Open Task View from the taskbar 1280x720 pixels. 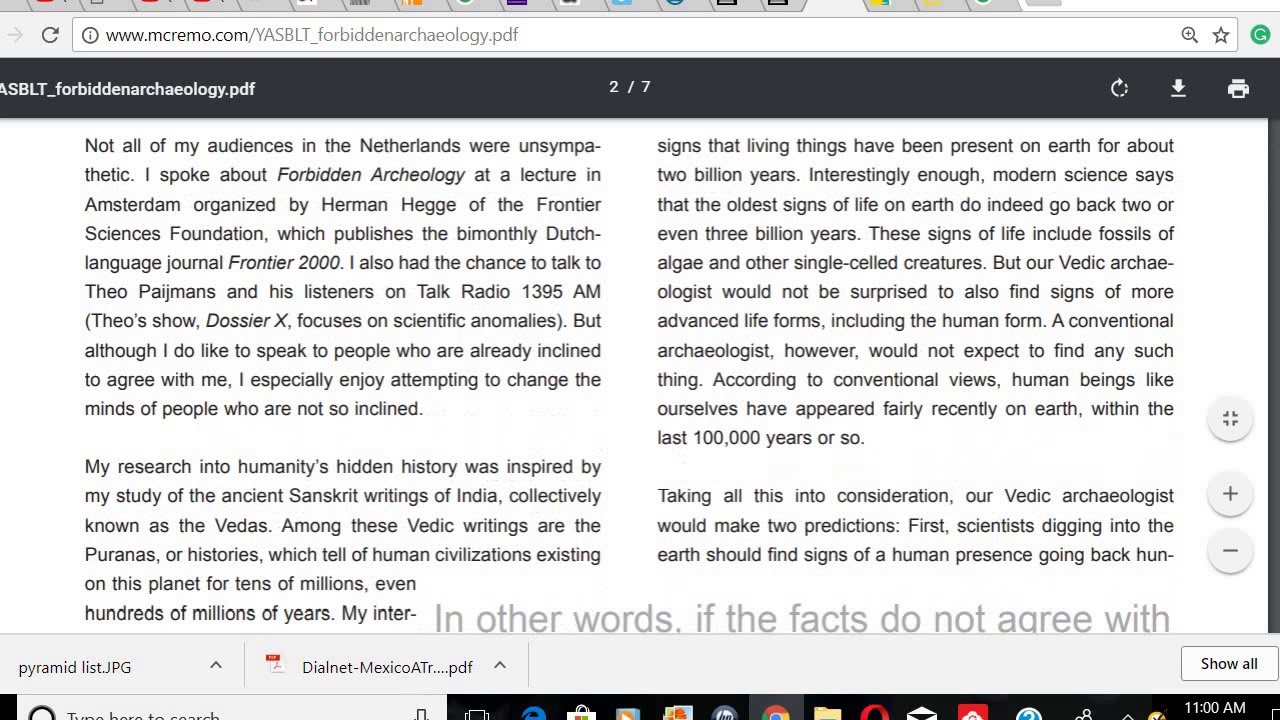click(477, 715)
